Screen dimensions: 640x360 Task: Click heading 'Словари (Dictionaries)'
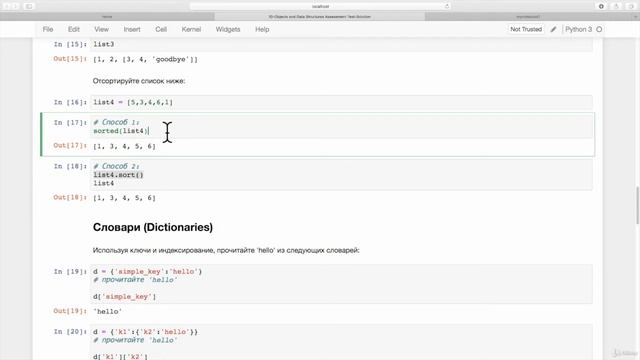click(153, 227)
